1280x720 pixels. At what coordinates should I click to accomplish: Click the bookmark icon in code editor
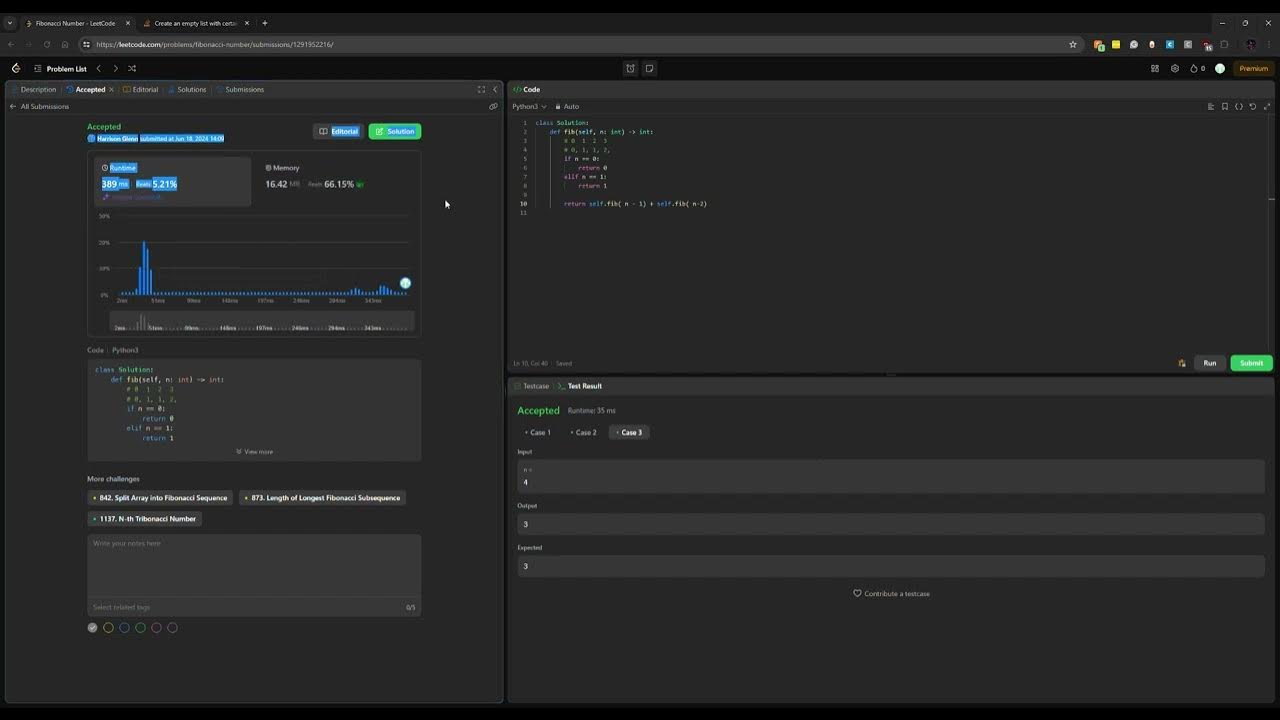pyautogui.click(x=1225, y=106)
